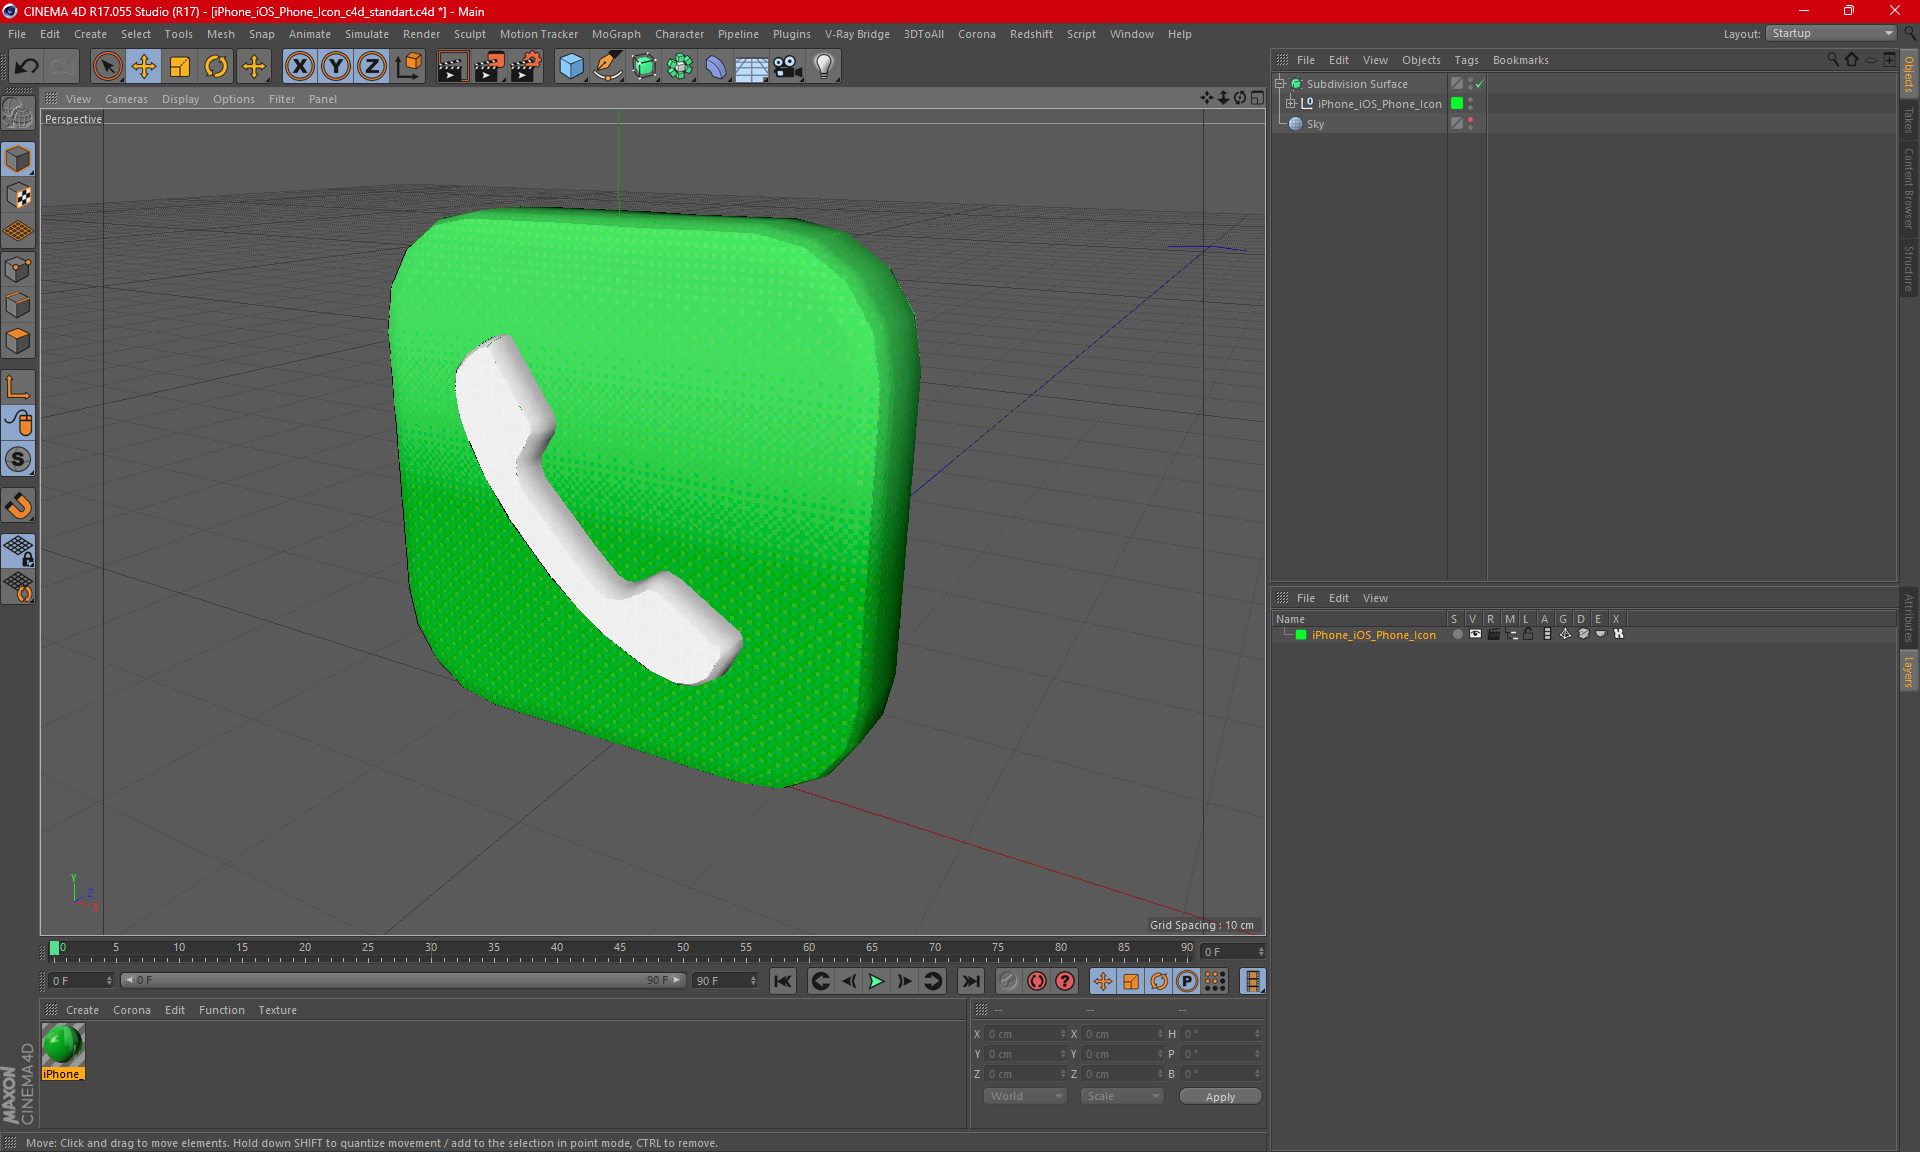The width and height of the screenshot is (1920, 1152).
Task: Toggle layer Solo dot for iPhone_iOS_Phone_Icon
Action: coord(1457,634)
